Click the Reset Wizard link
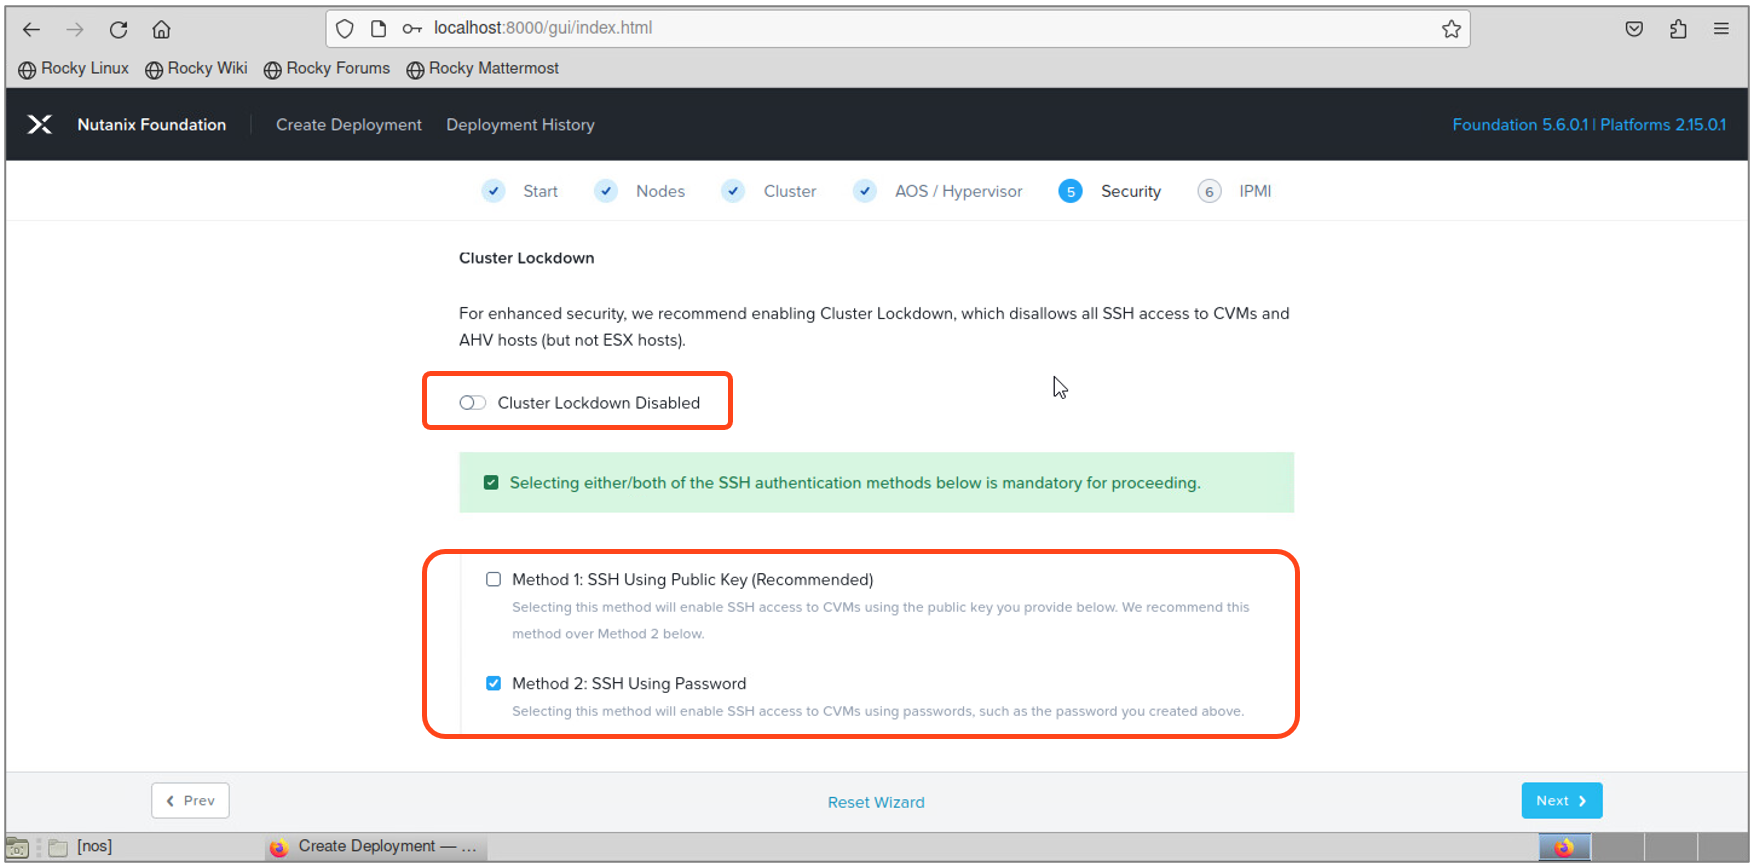The width and height of the screenshot is (1753, 867). 876,802
